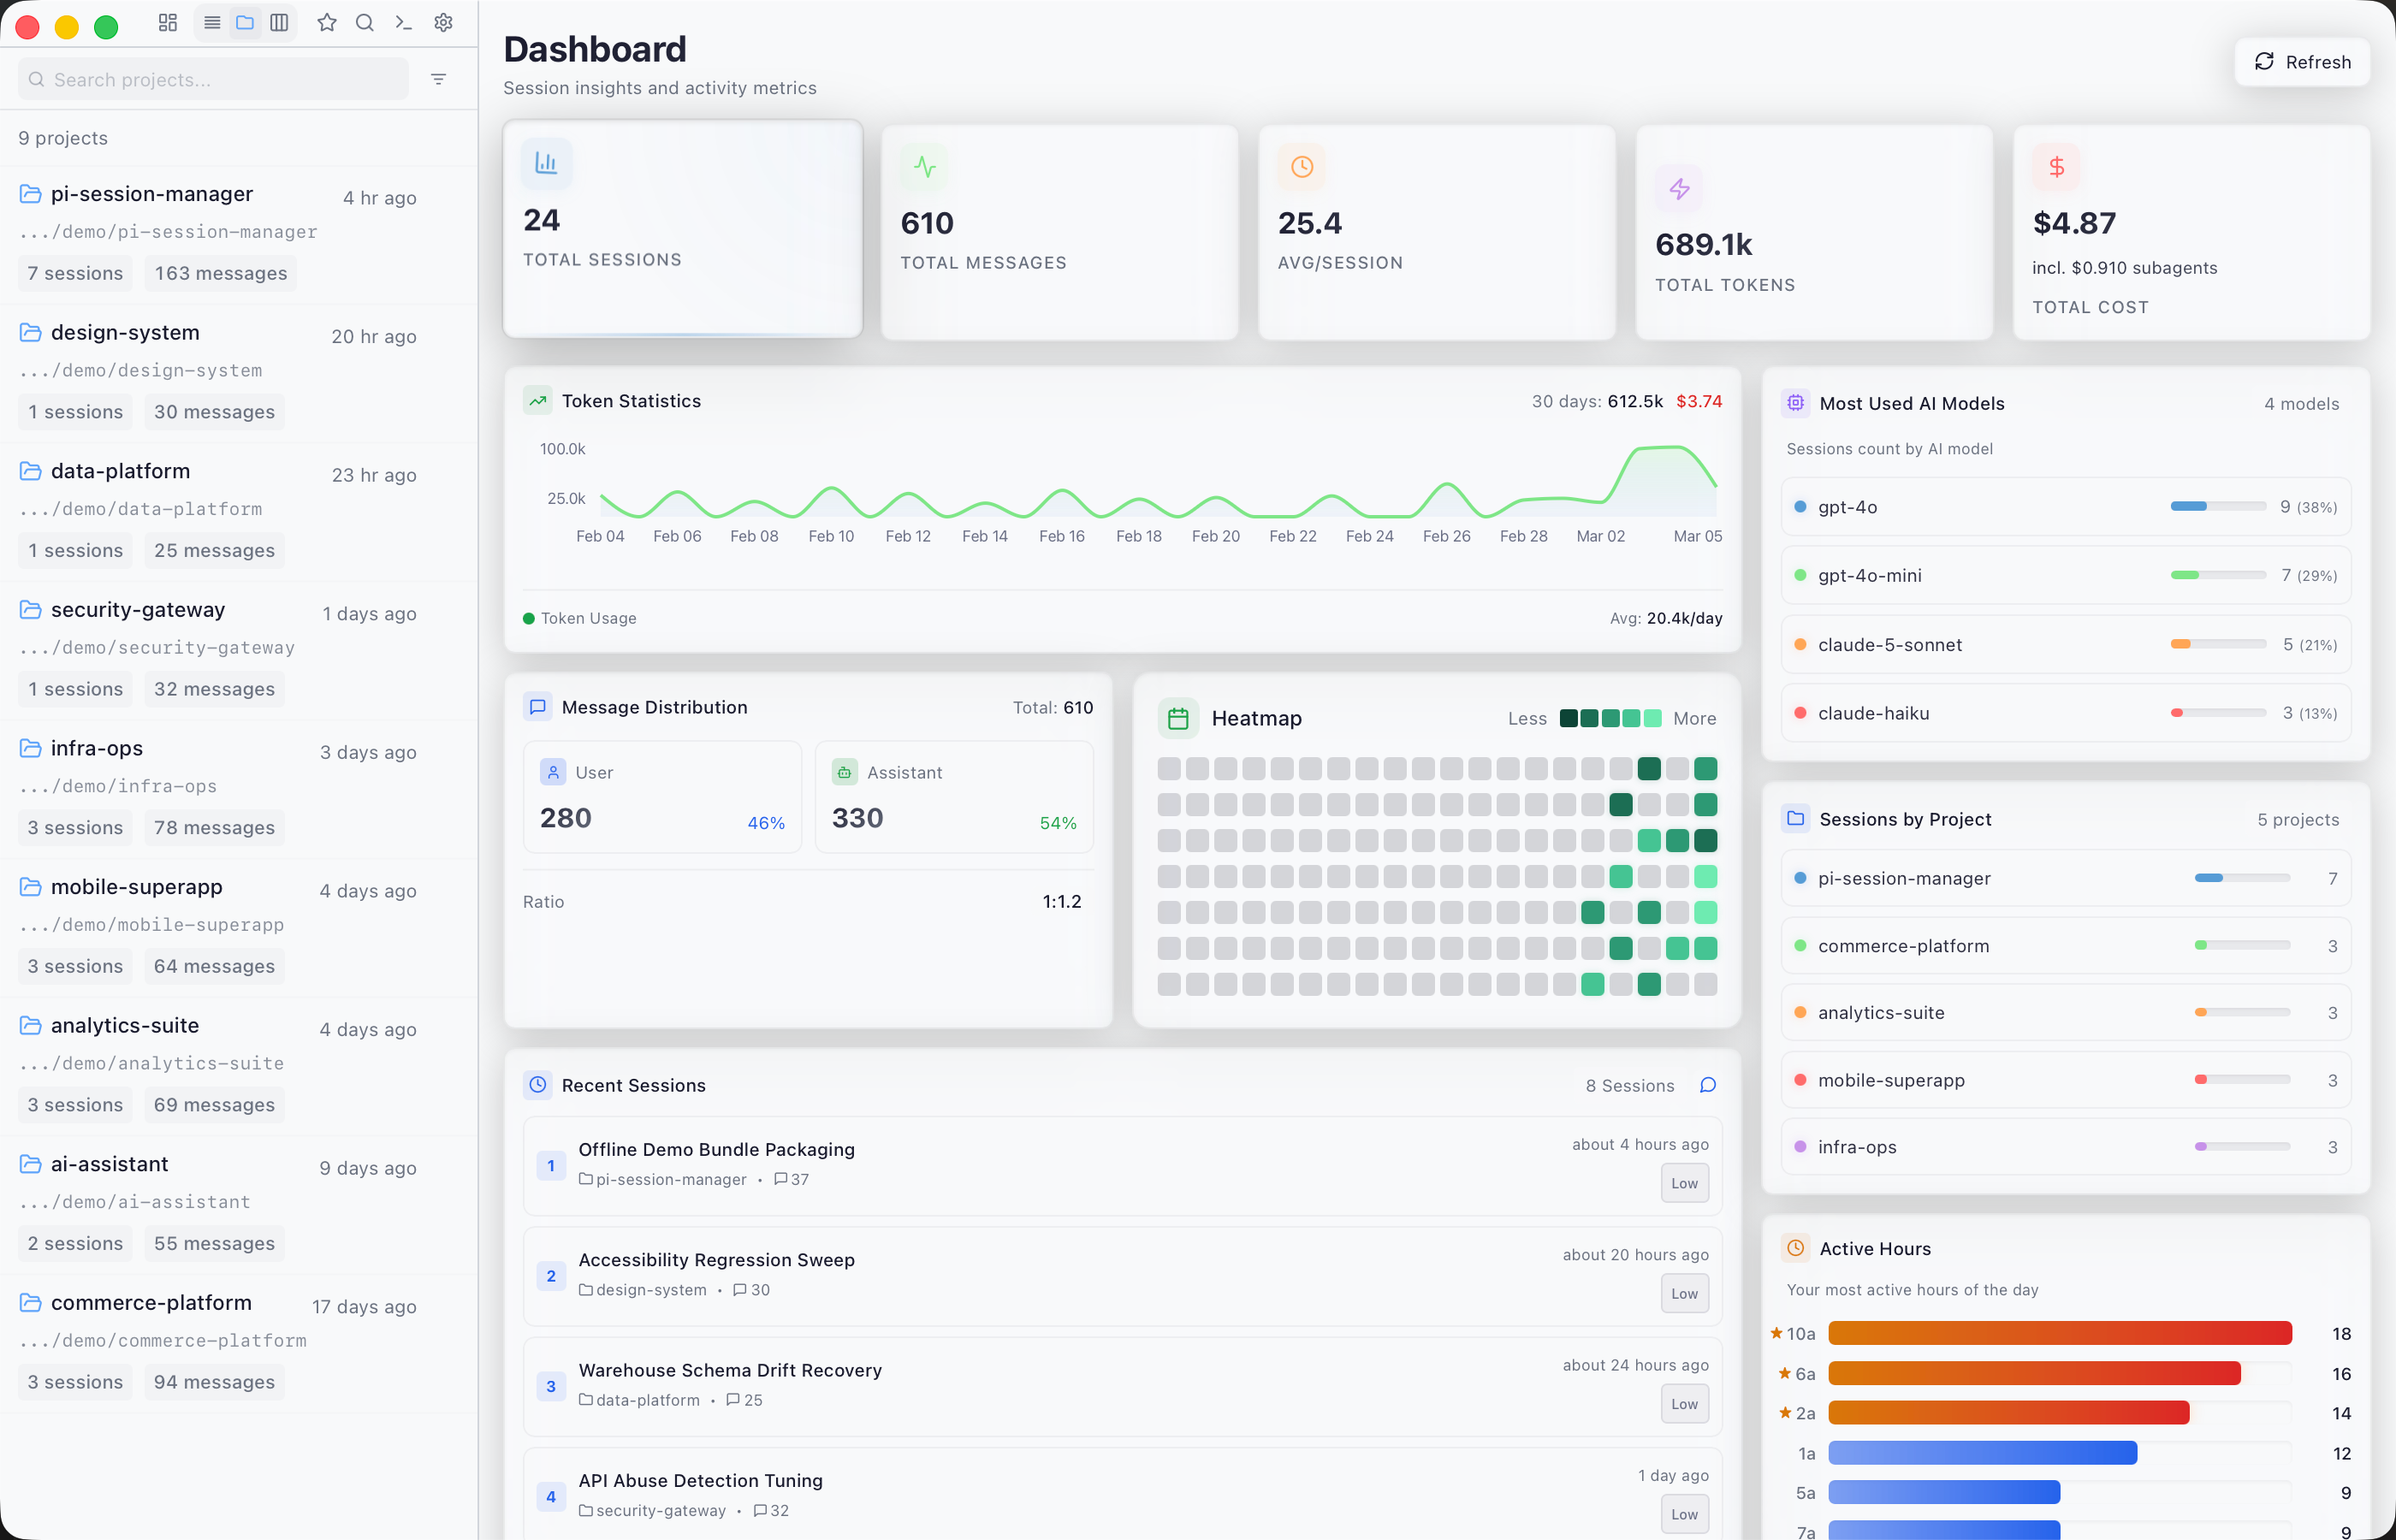Switch to list view mode

pos(212,23)
